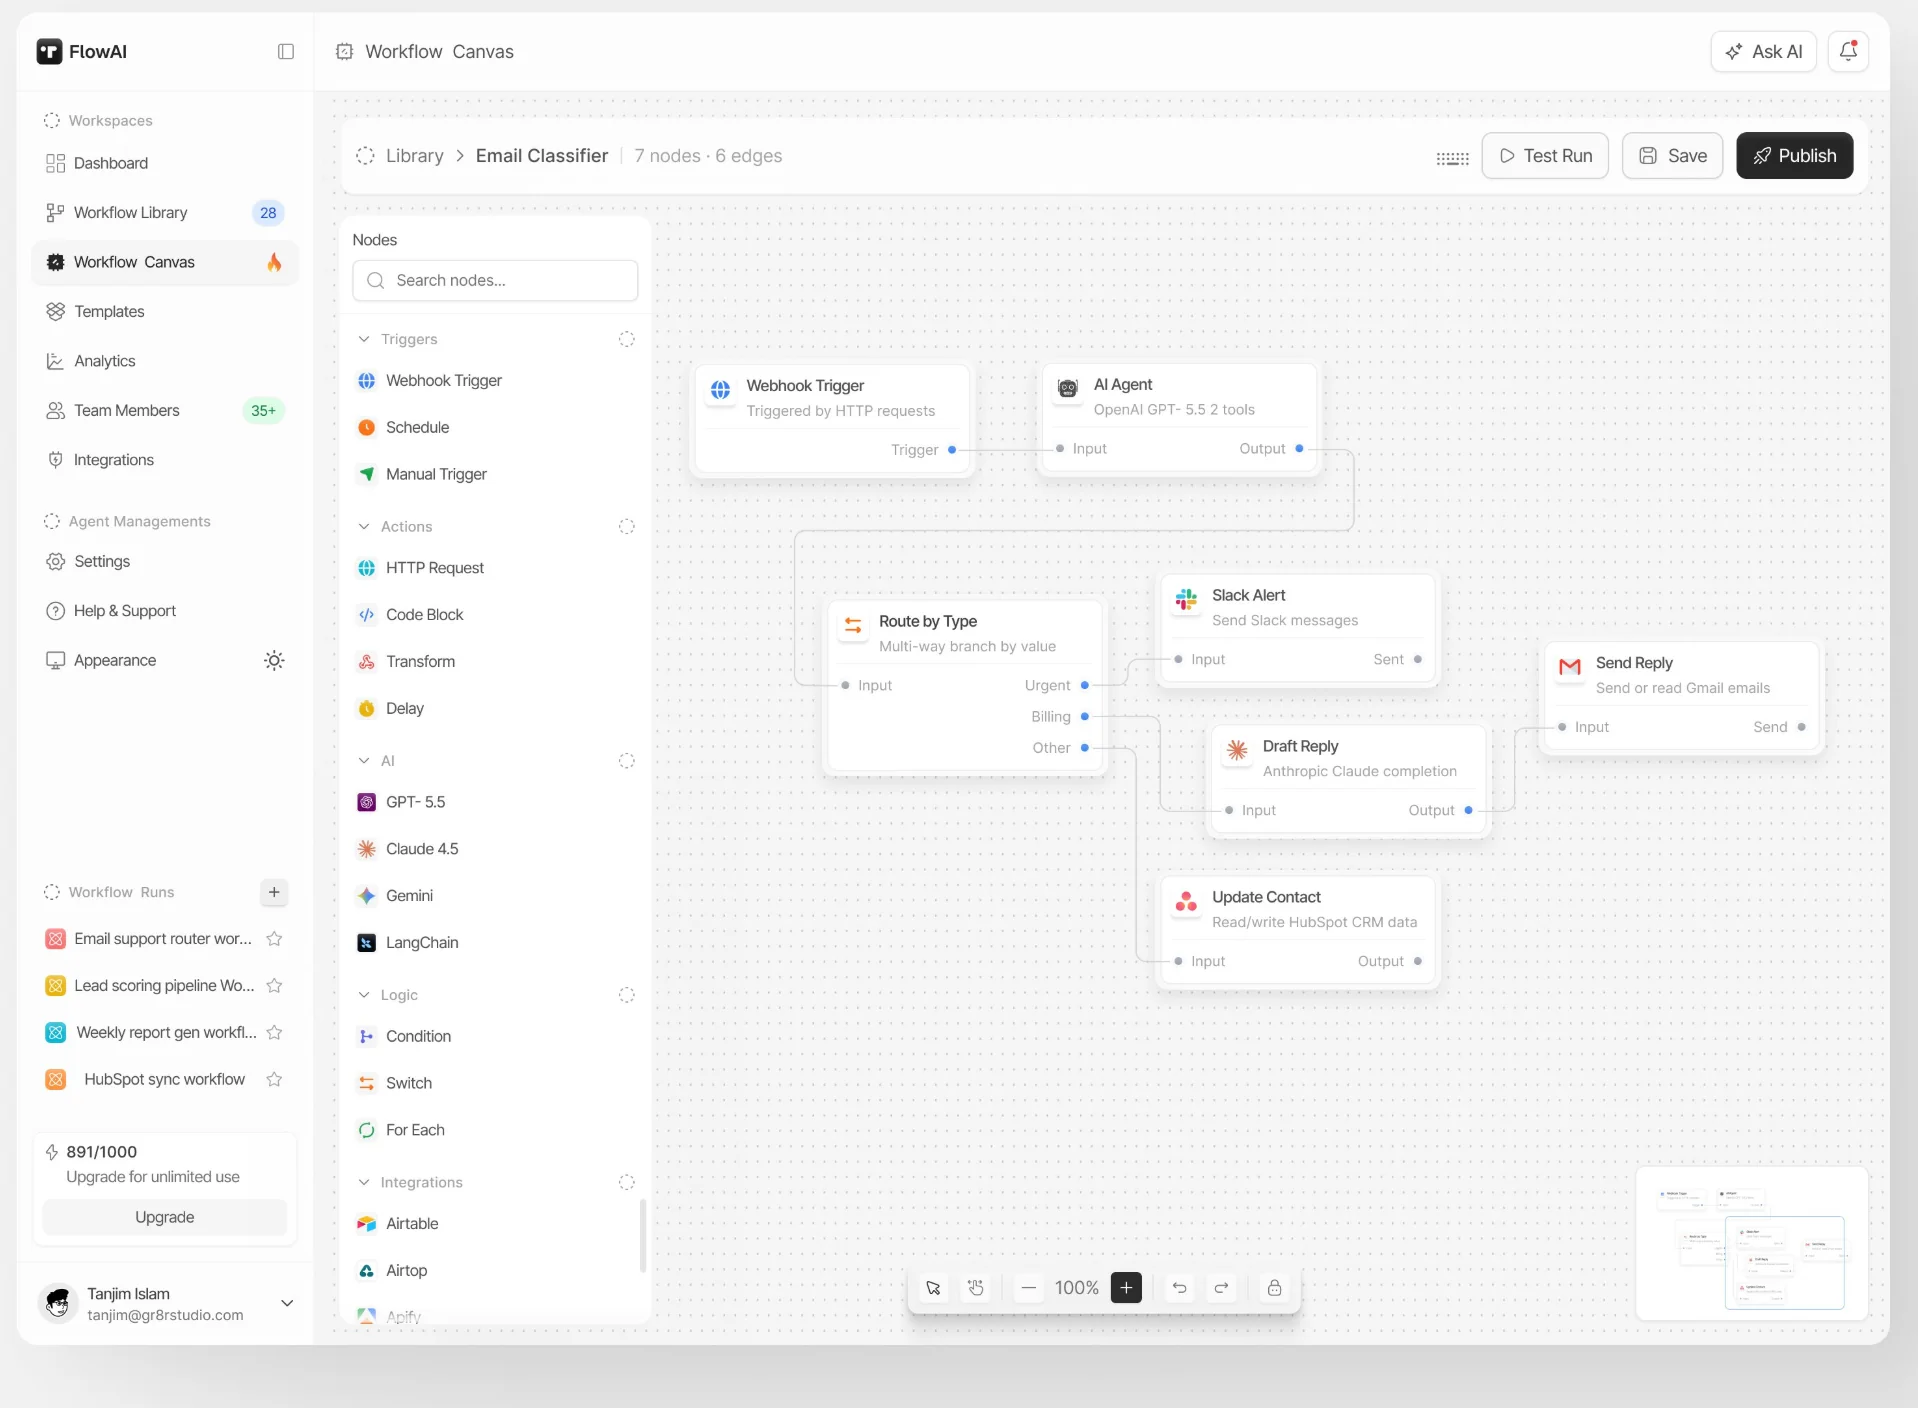Select the Webhook Trigger node icon on canvas
The height and width of the screenshot is (1408, 1918).
721,391
